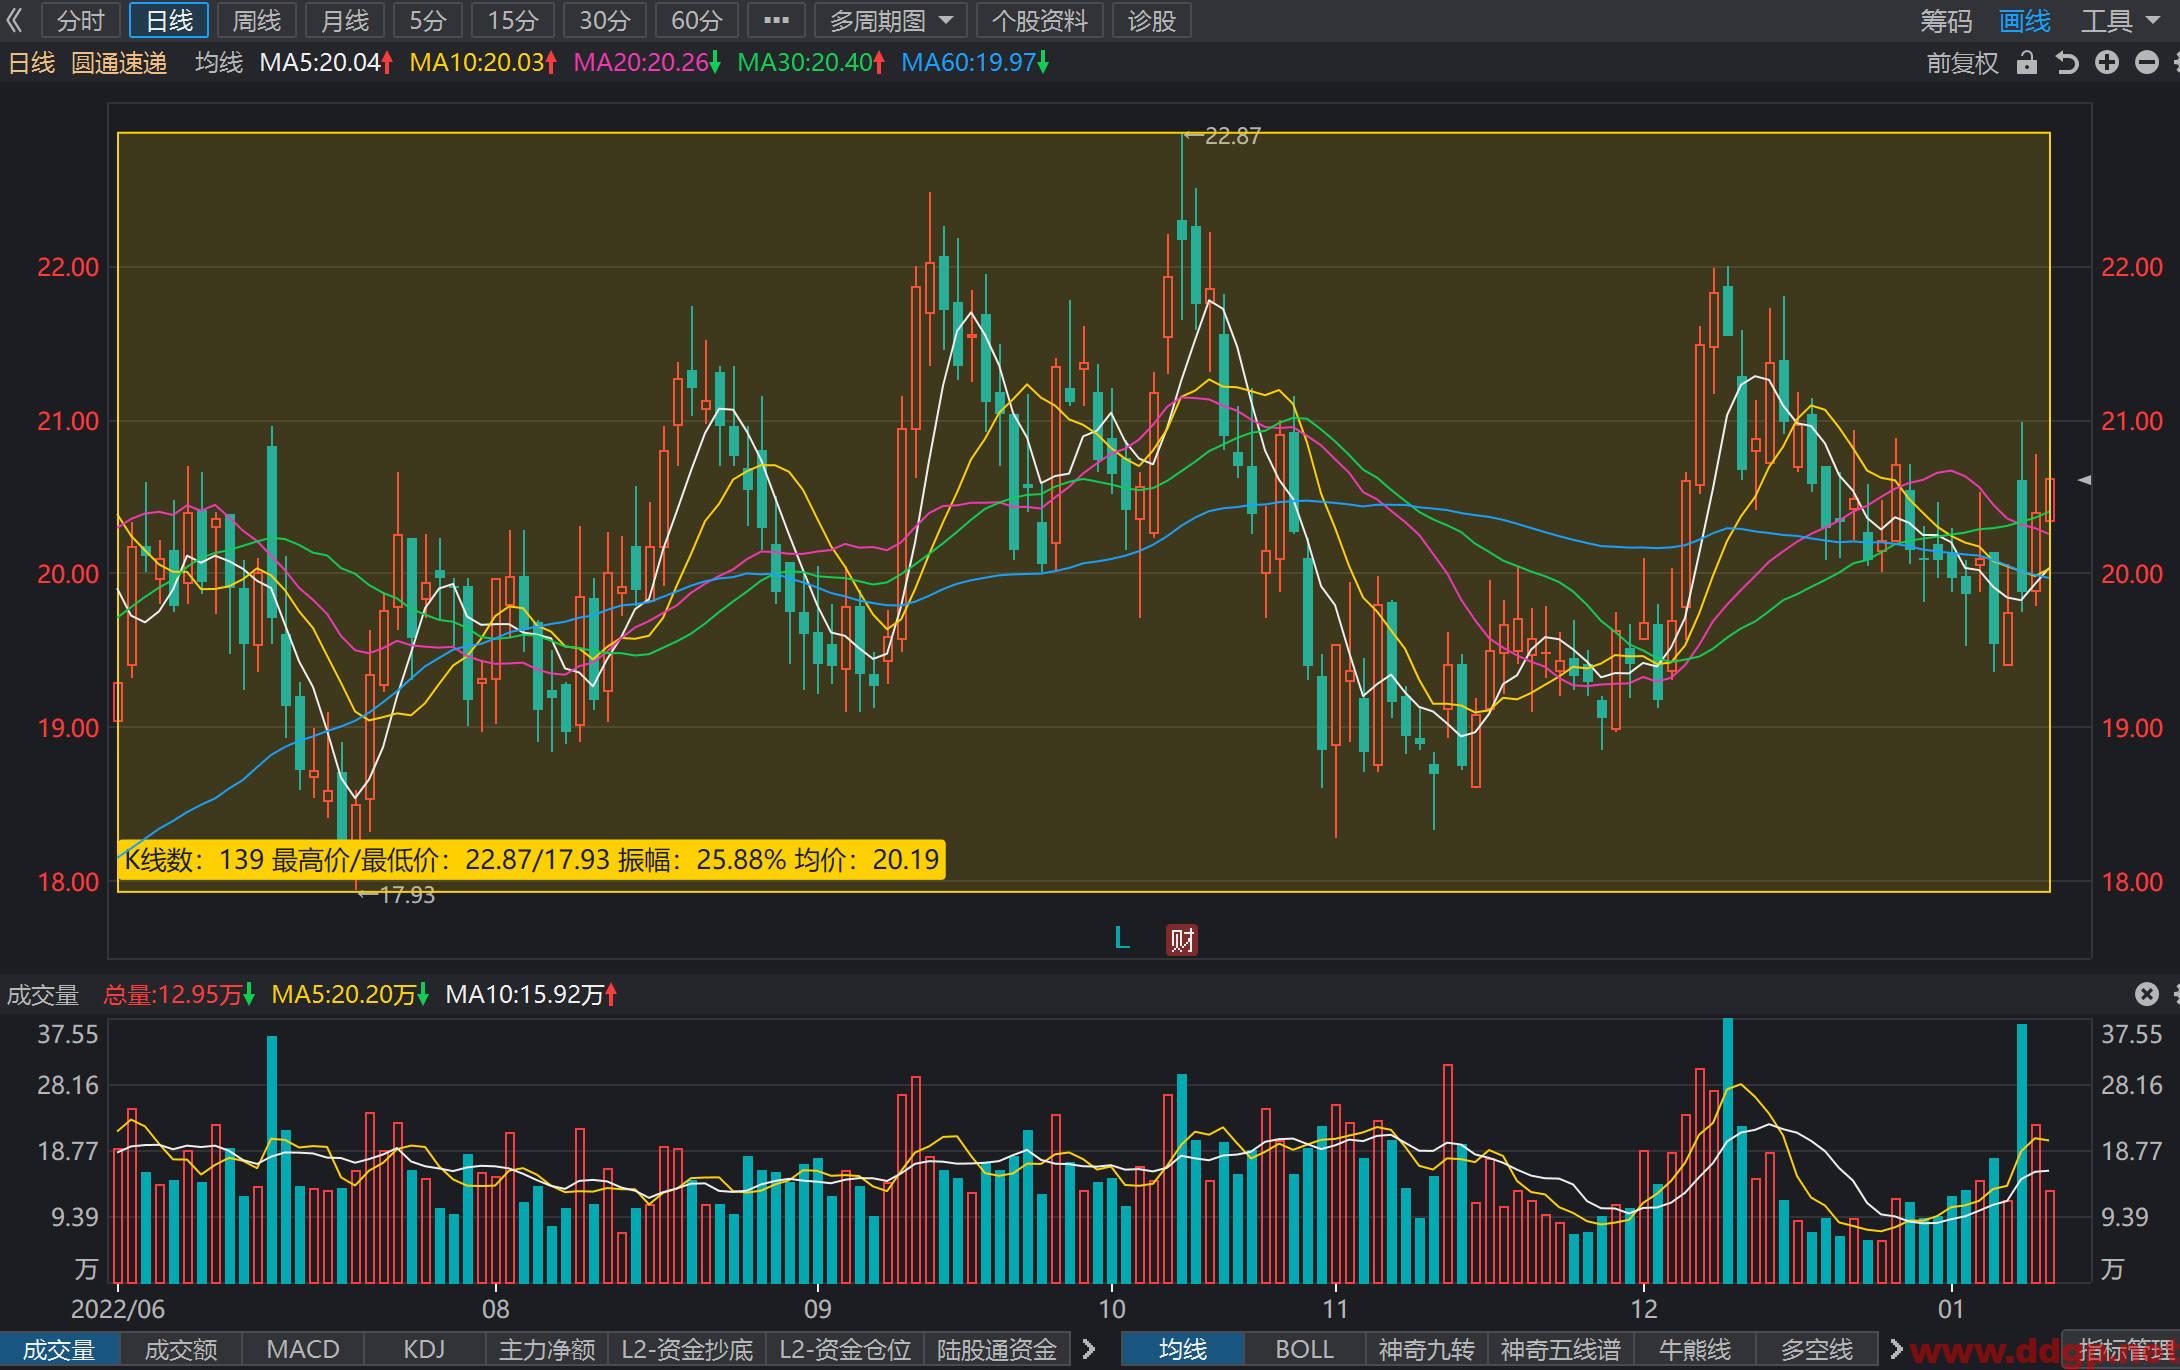Zoom out with the minus circle icon
Screen dimensions: 2180x1370
tap(2147, 63)
